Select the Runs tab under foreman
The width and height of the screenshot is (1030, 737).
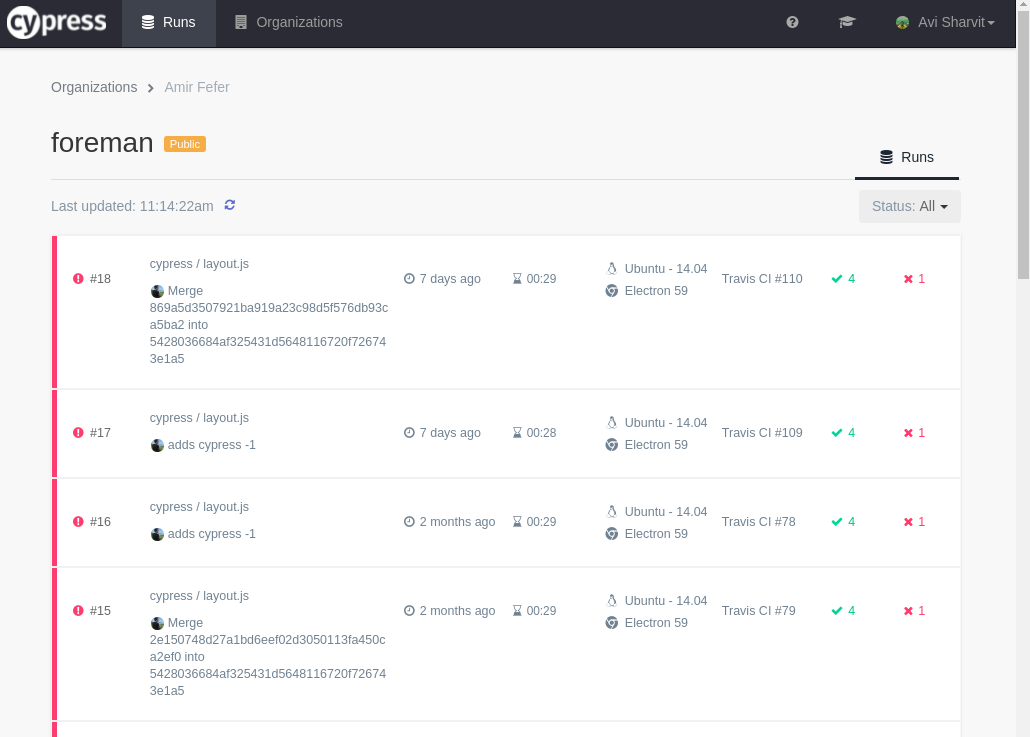tap(907, 158)
